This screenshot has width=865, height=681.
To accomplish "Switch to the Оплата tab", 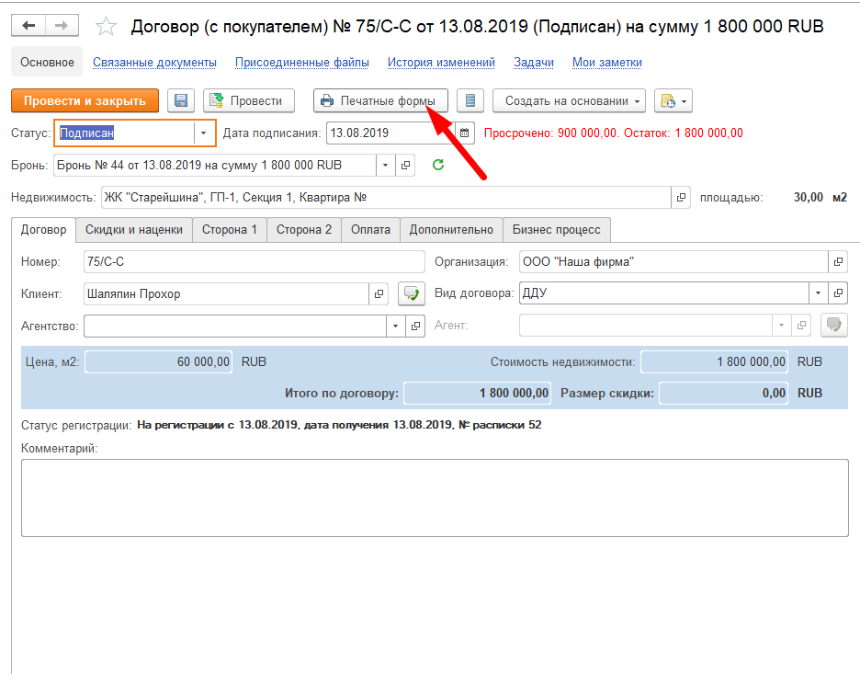I will 371,230.
